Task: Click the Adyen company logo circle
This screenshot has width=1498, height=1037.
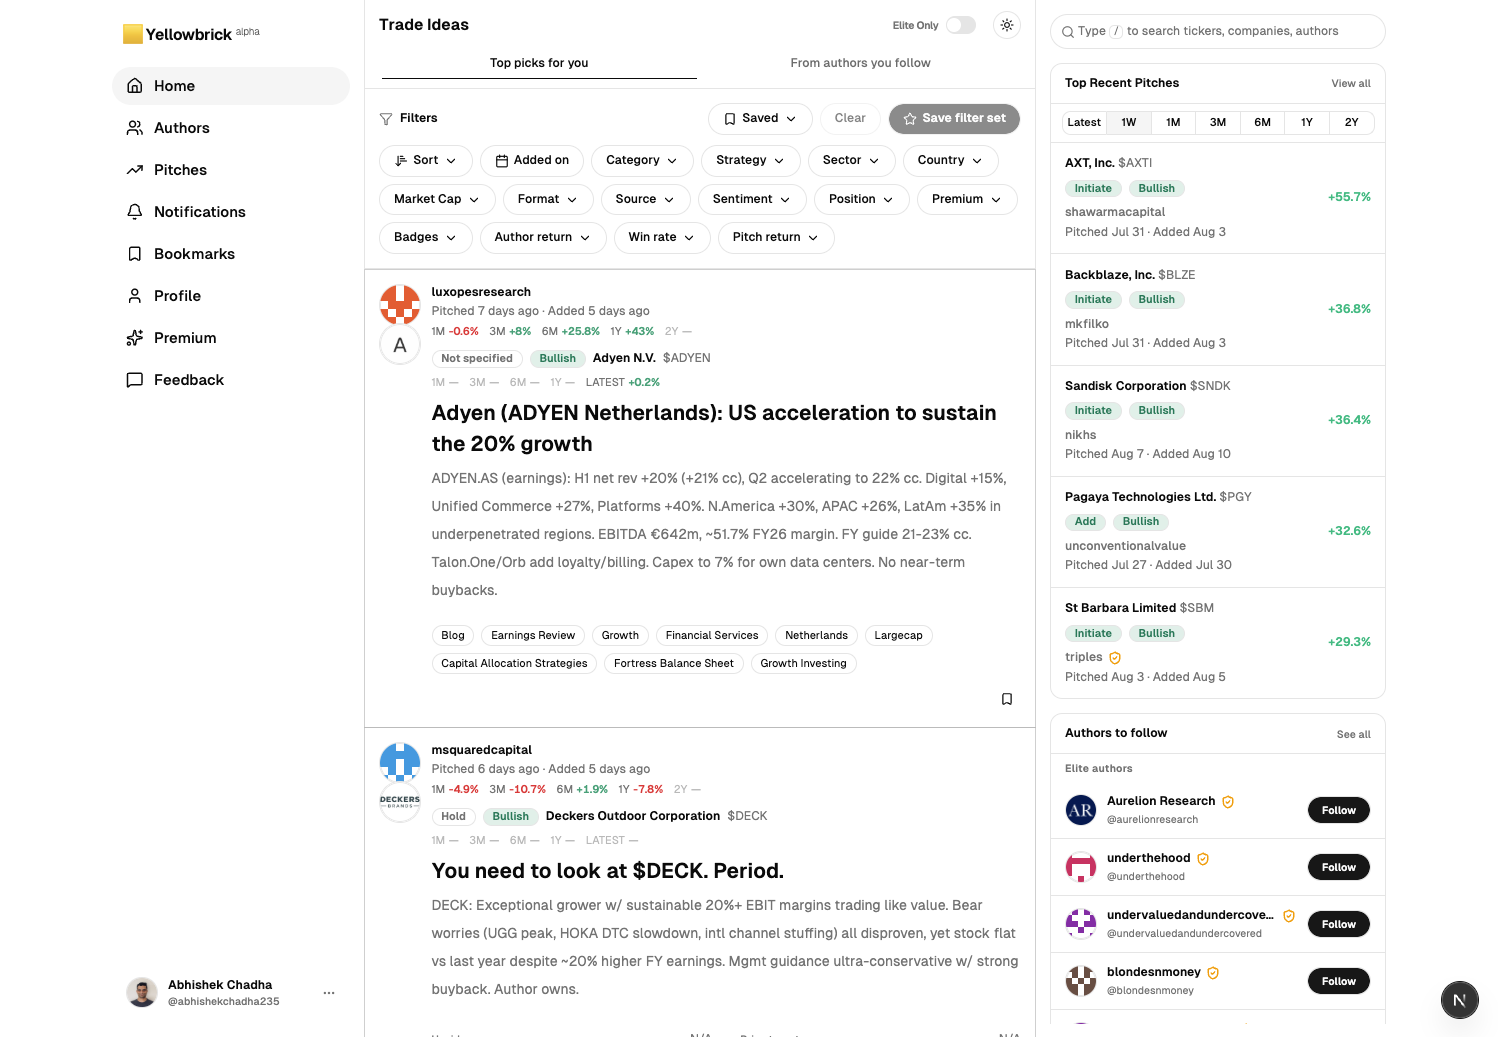Action: [x=400, y=345]
